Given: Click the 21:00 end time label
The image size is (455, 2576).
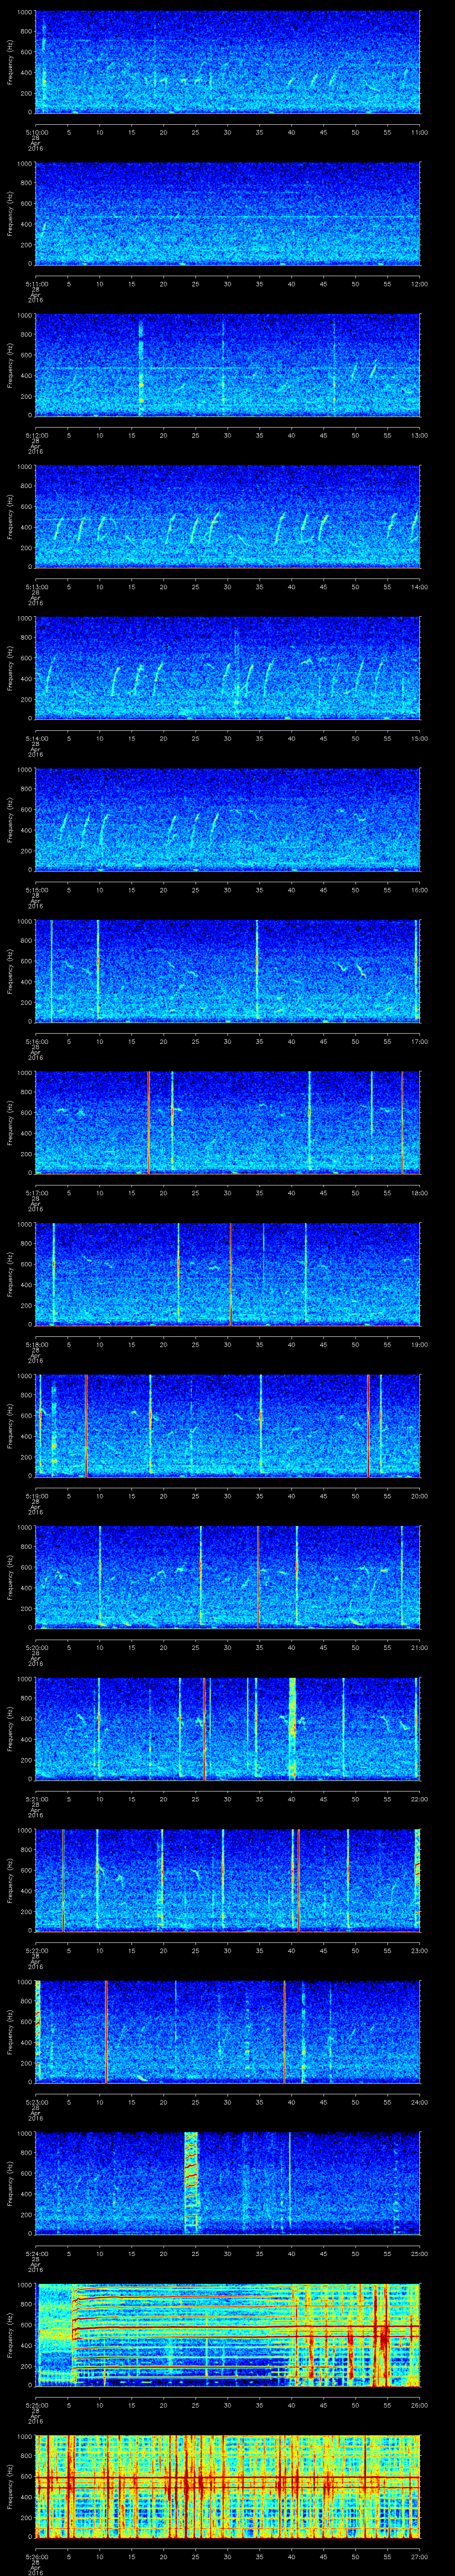Looking at the screenshot, I should (419, 1647).
